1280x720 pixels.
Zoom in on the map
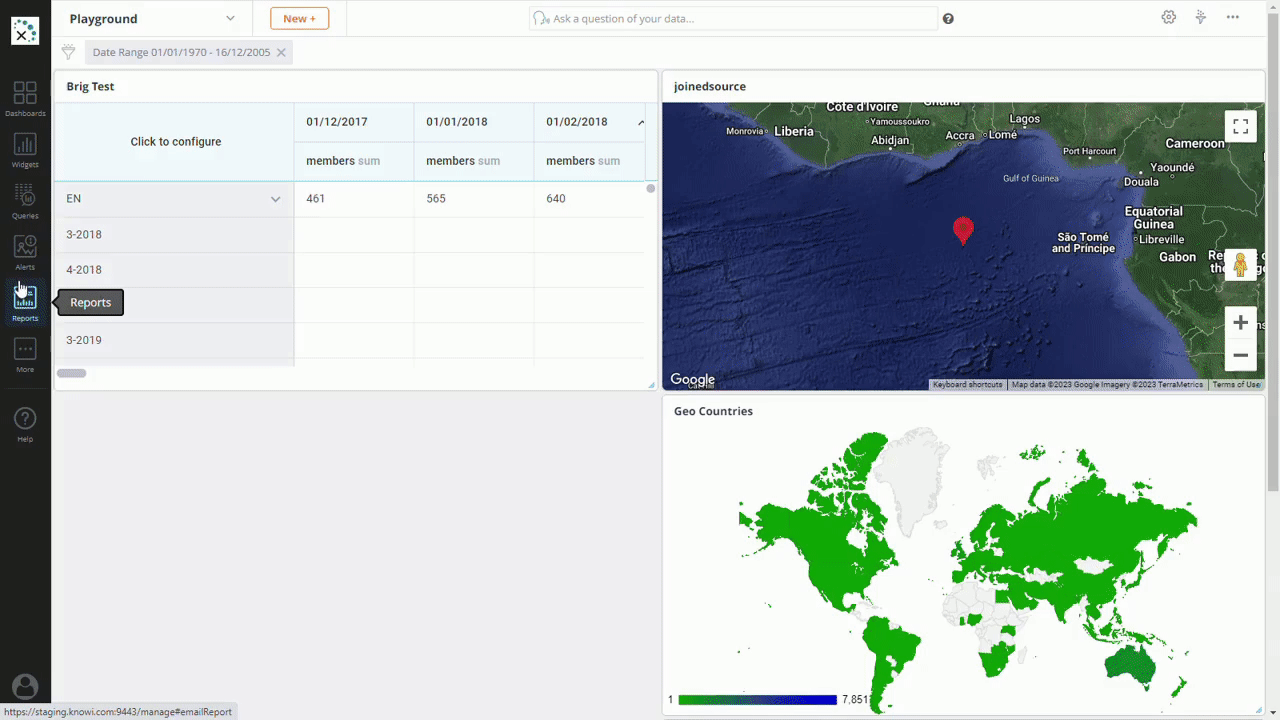tap(1240, 323)
